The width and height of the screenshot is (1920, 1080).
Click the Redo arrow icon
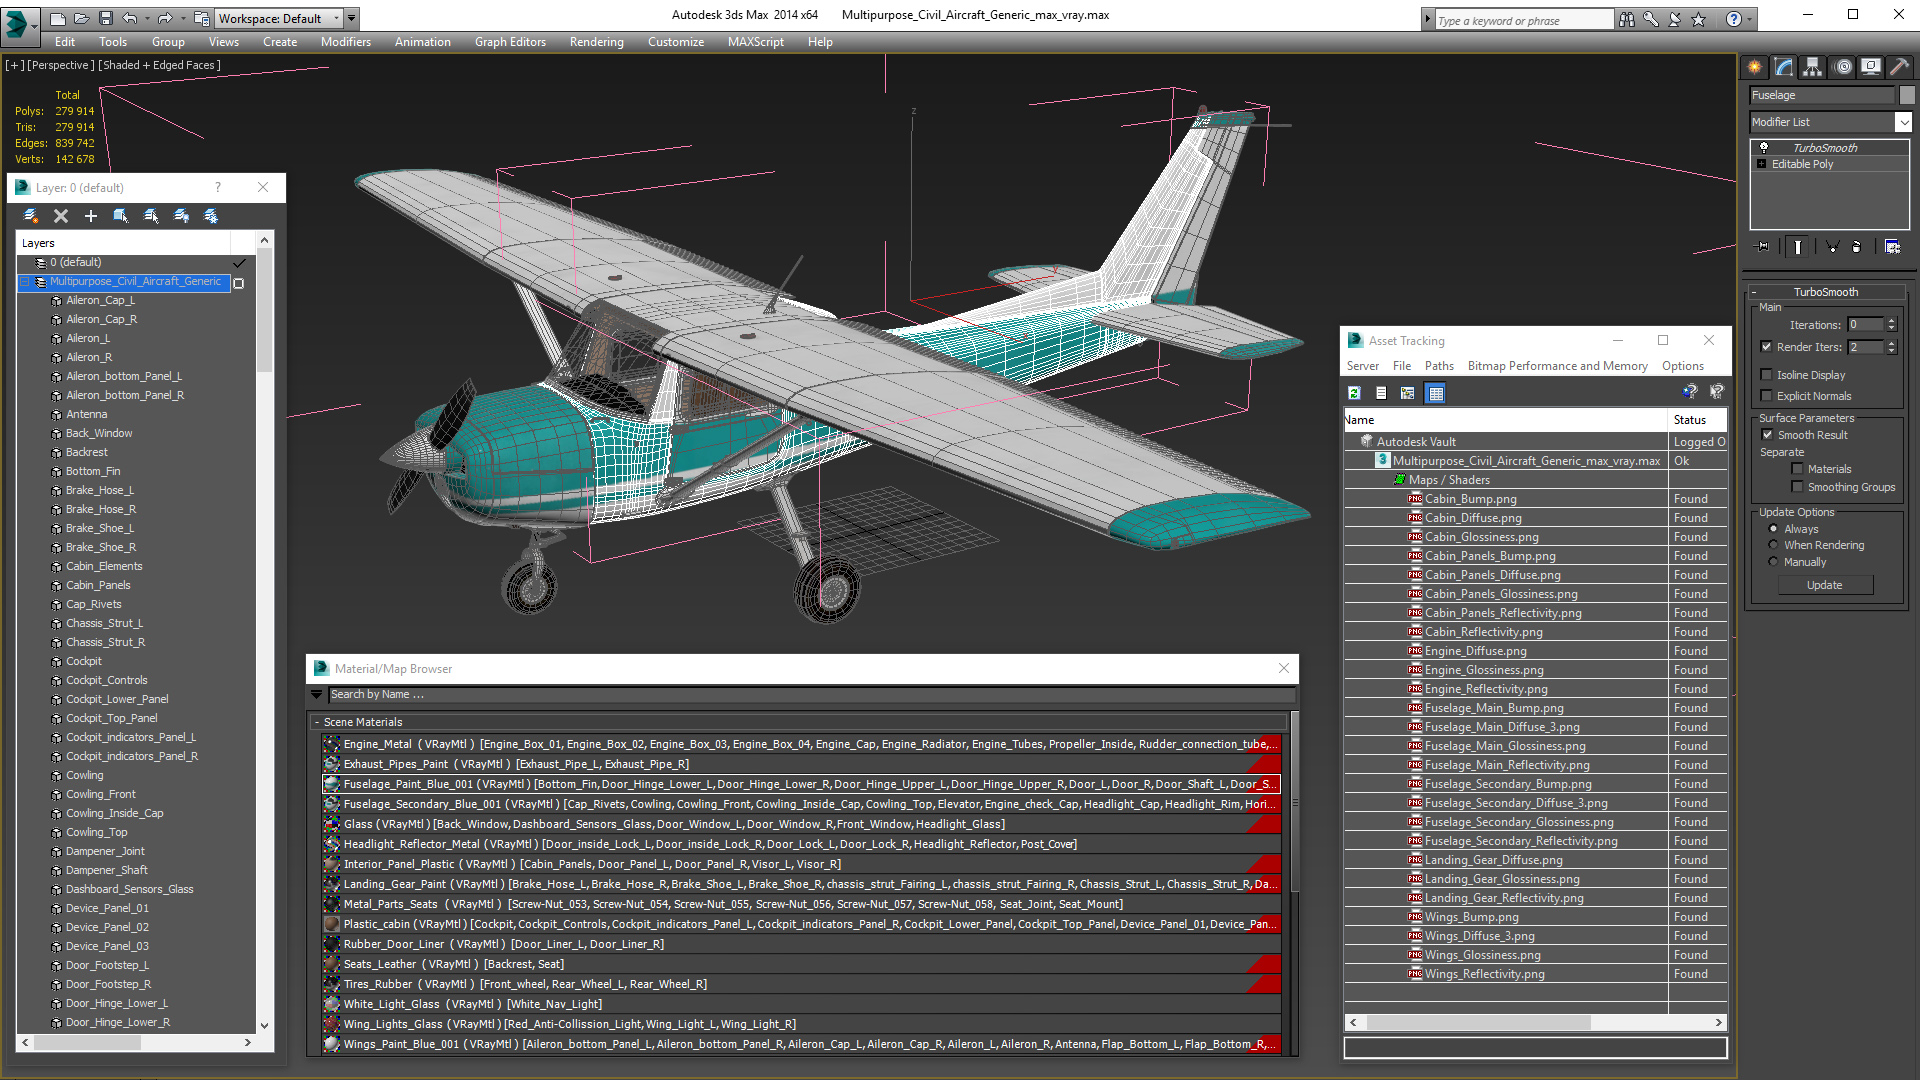(x=164, y=18)
